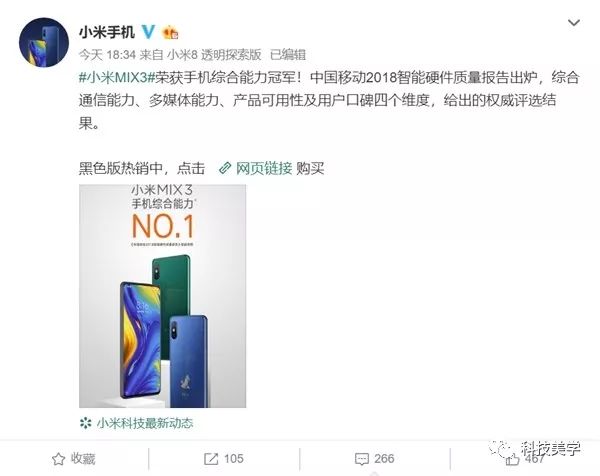Screen dimensions: 600x476
Task: Click the repost icon with 105
Action: 211,459
